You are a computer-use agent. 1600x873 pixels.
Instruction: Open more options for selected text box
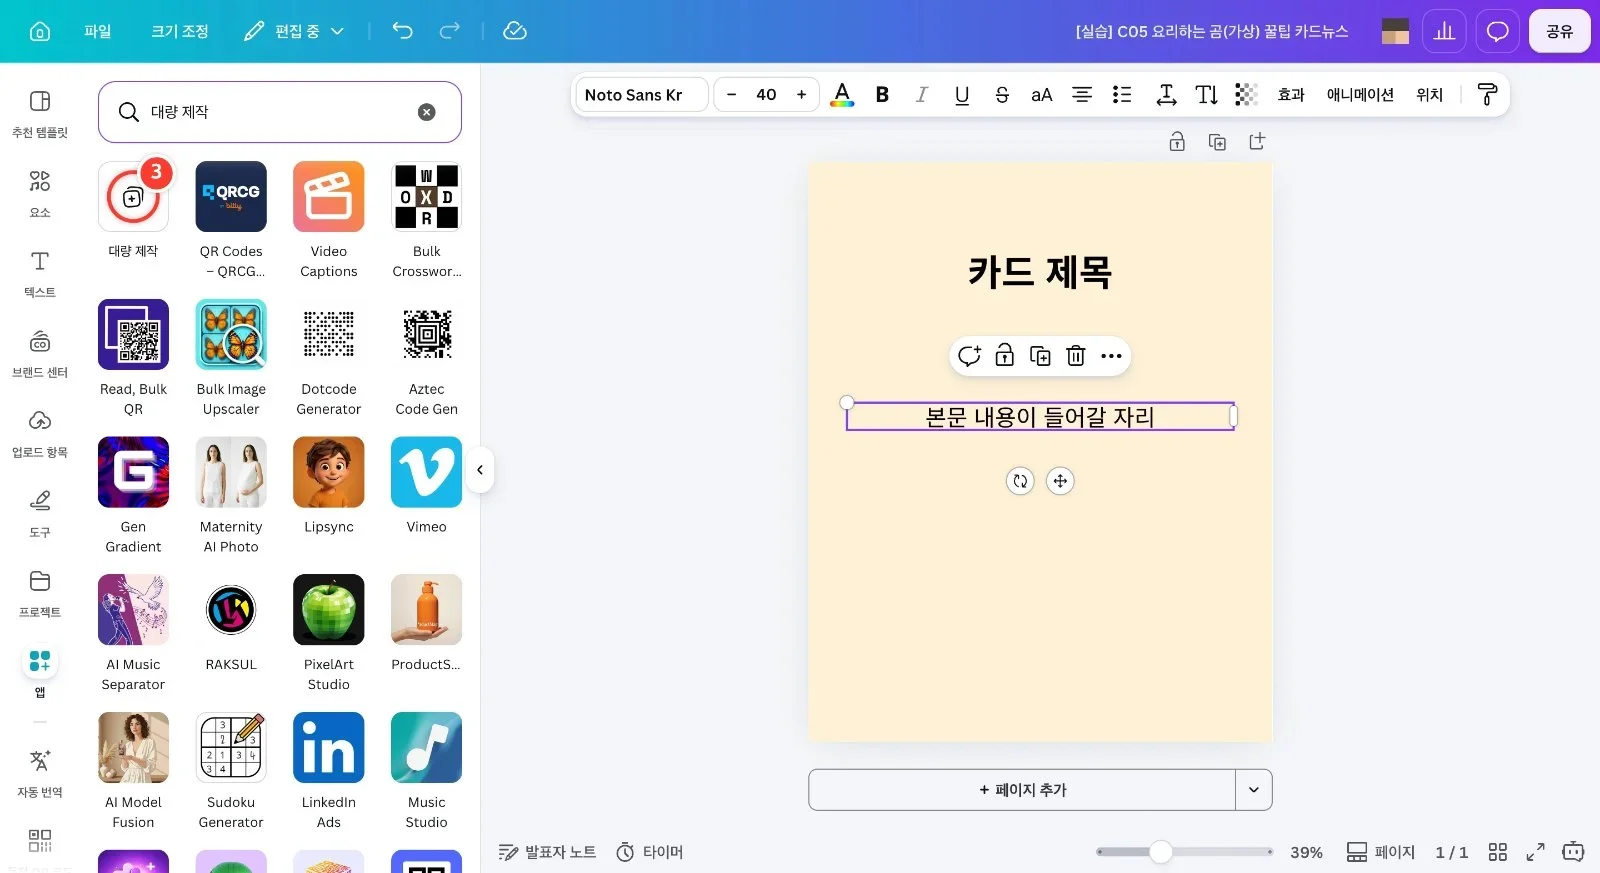[x=1111, y=356]
